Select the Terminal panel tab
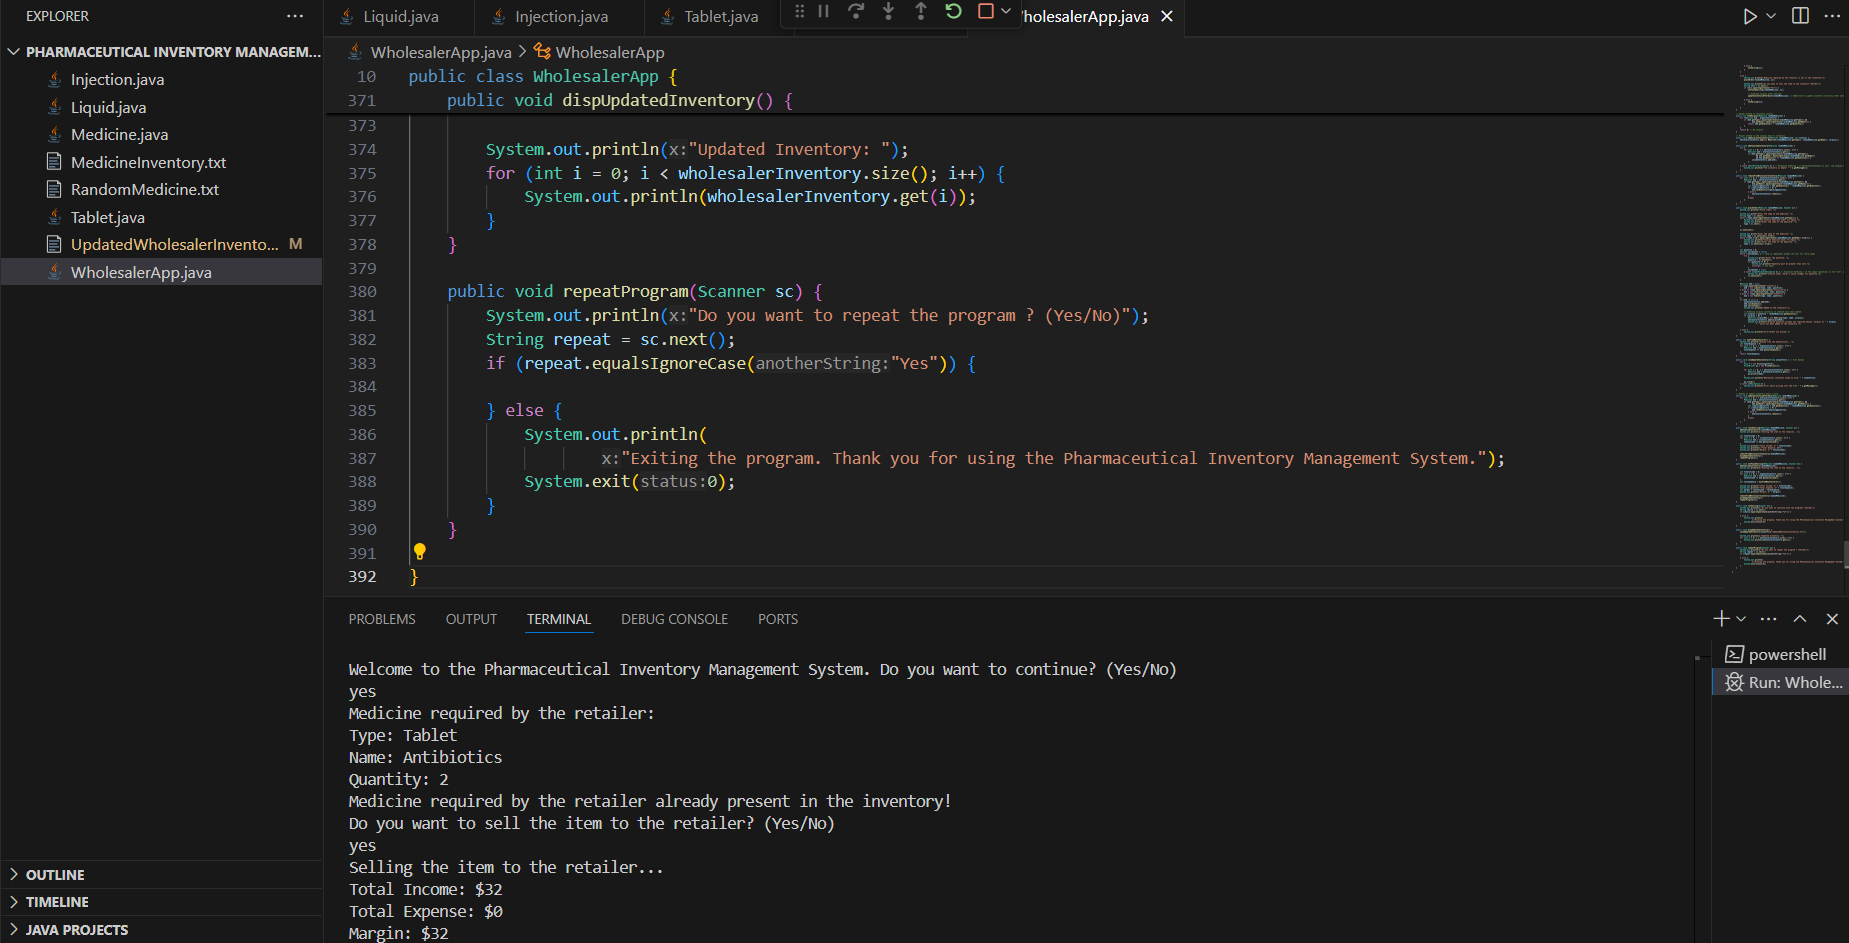Viewport: 1849px width, 943px height. coord(559,619)
